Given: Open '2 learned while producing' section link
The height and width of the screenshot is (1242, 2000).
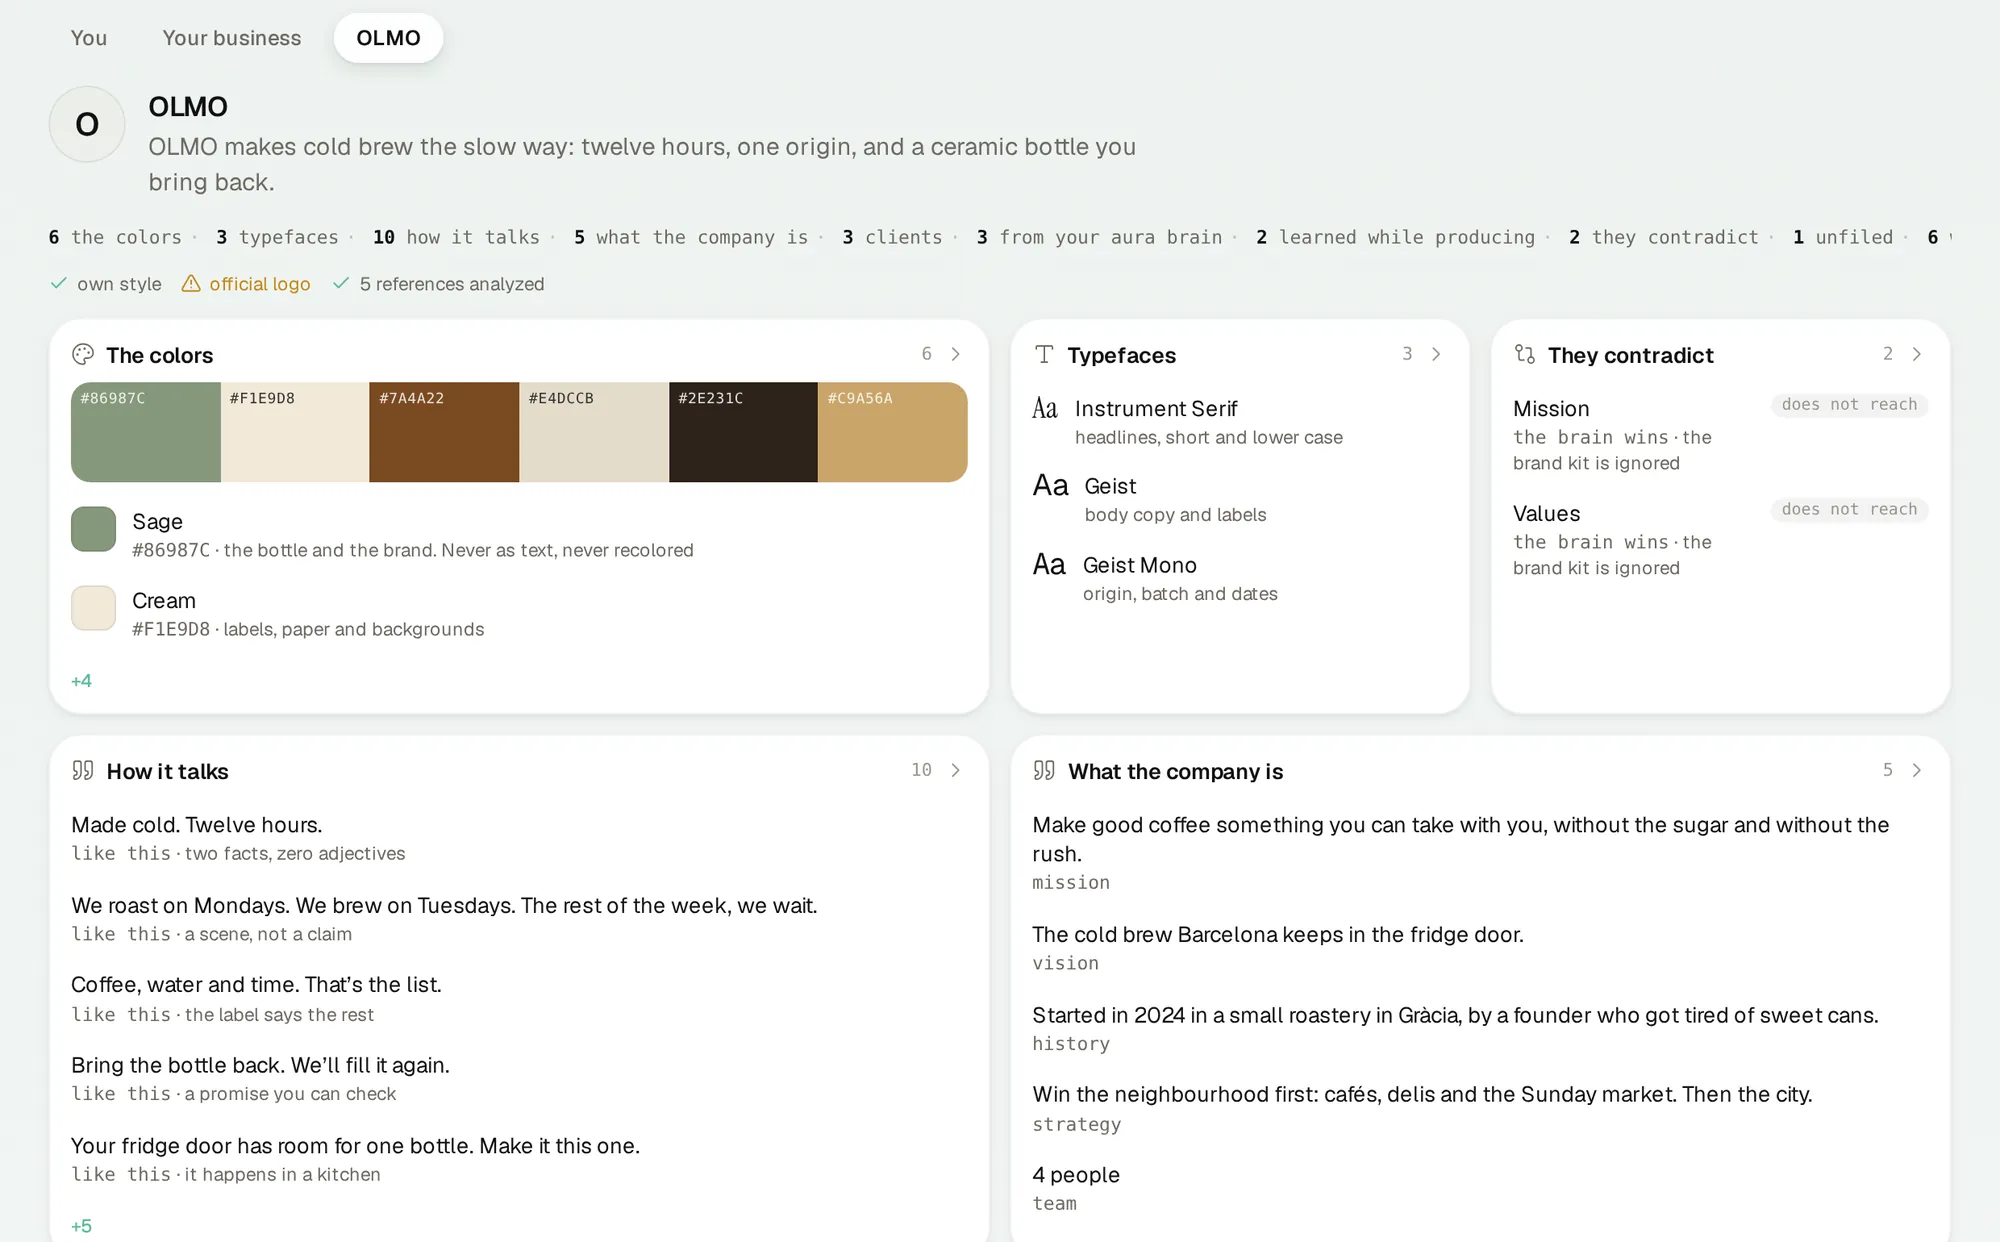Looking at the screenshot, I should tap(1395, 237).
